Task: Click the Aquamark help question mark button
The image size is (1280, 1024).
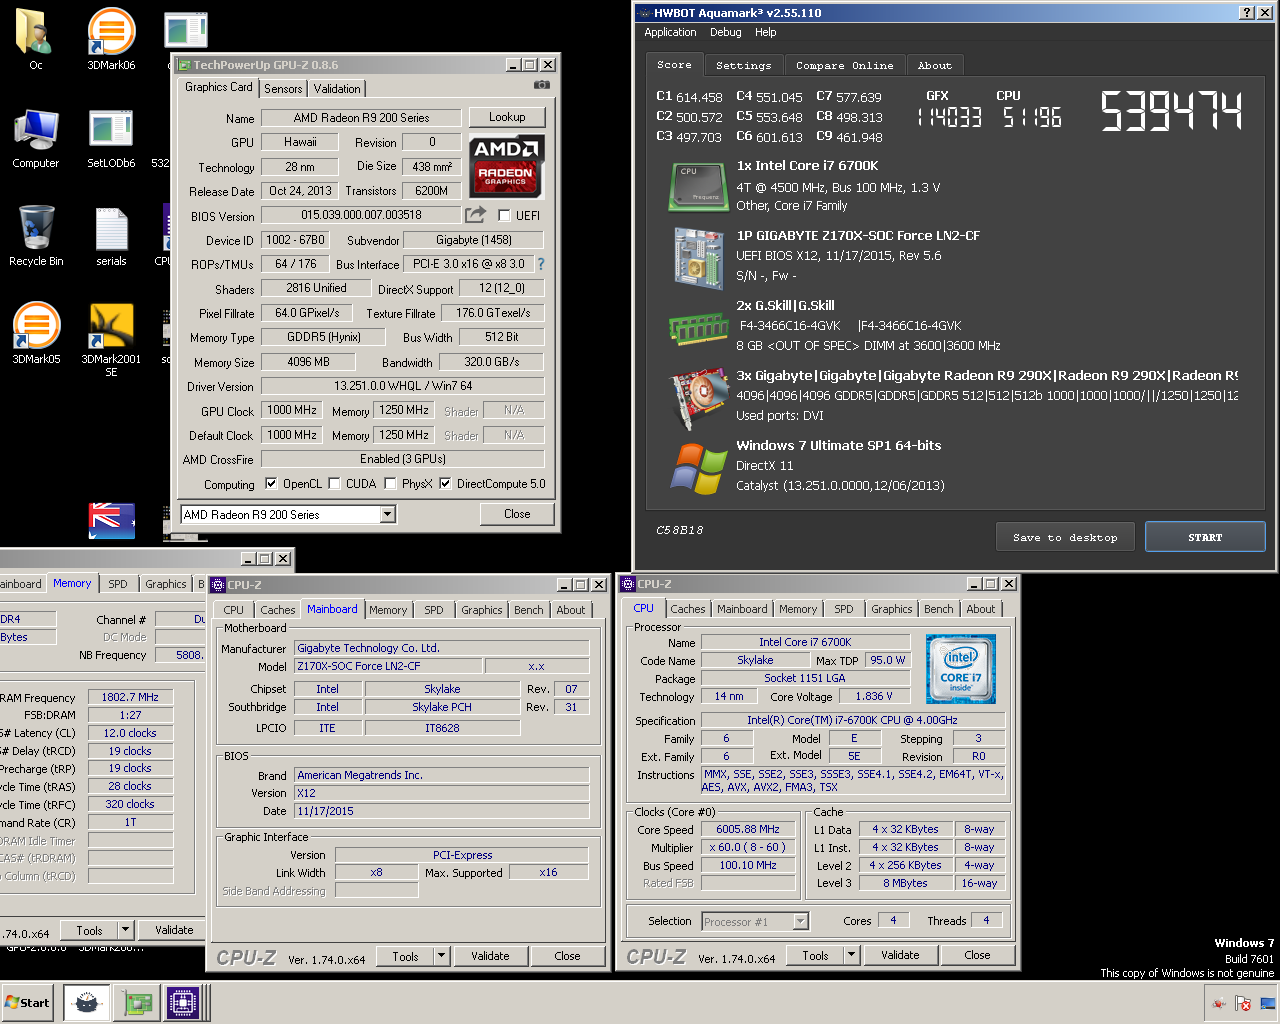Action: pyautogui.click(x=1246, y=12)
